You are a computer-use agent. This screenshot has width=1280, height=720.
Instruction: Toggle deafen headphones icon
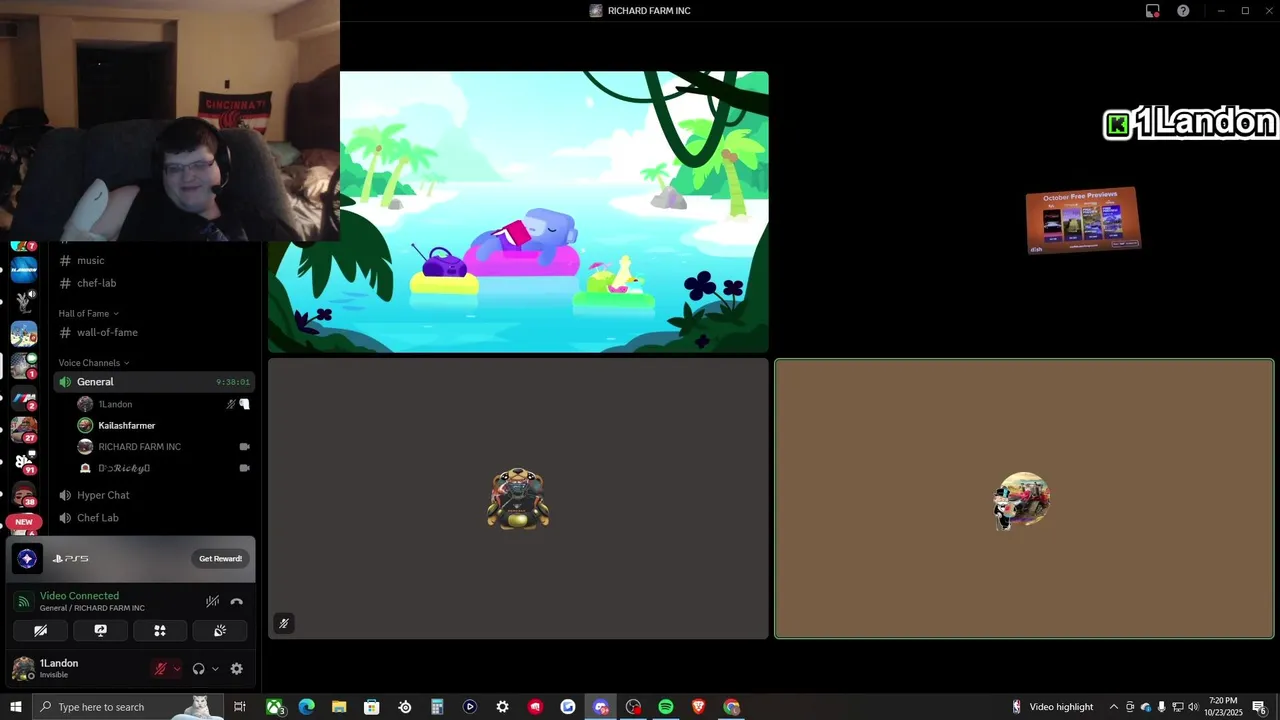198,669
